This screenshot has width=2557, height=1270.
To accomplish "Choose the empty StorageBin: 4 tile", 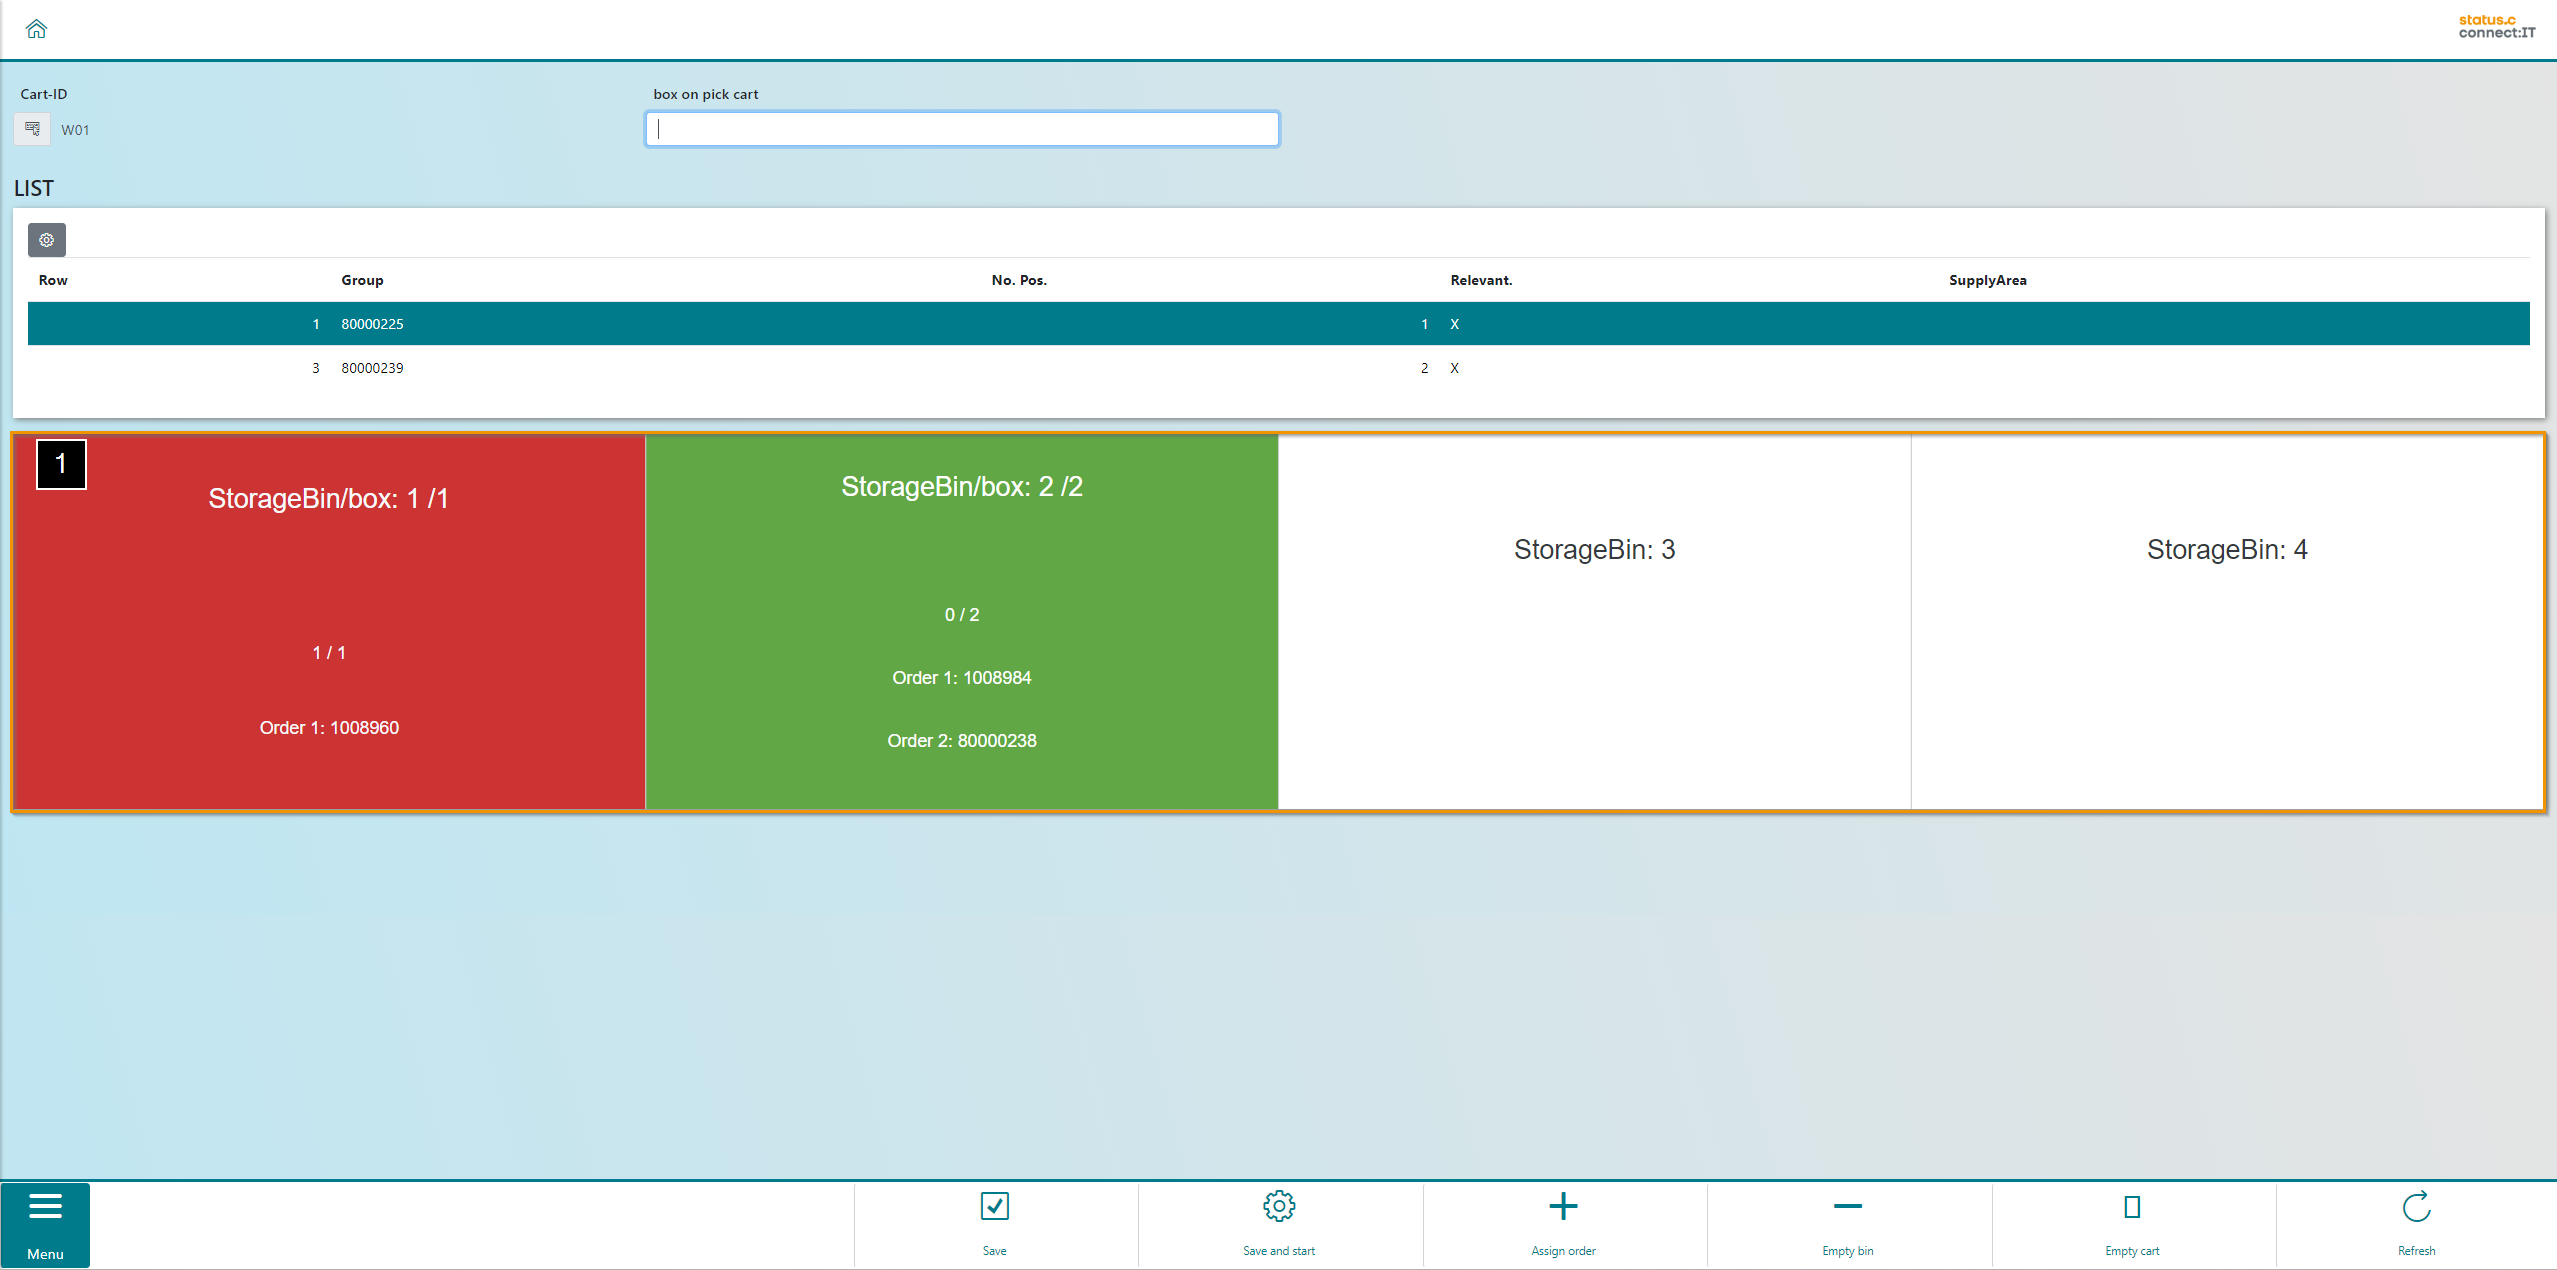I will (x=2226, y=620).
